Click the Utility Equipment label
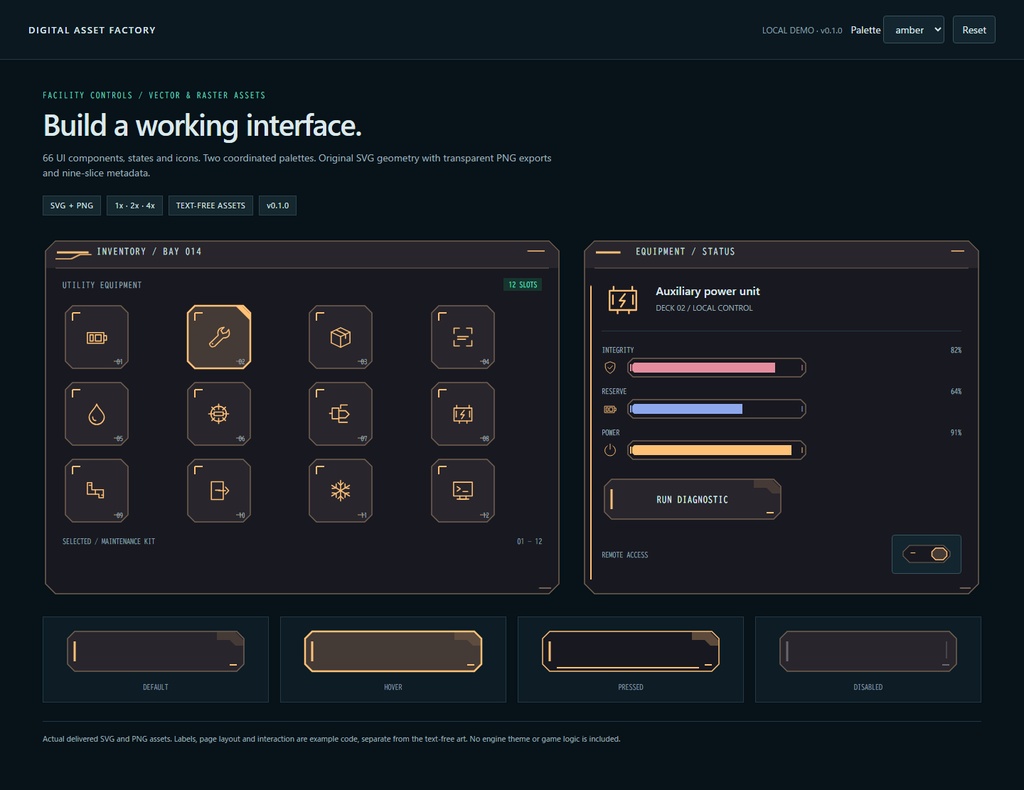The height and width of the screenshot is (790, 1024). 102,285
